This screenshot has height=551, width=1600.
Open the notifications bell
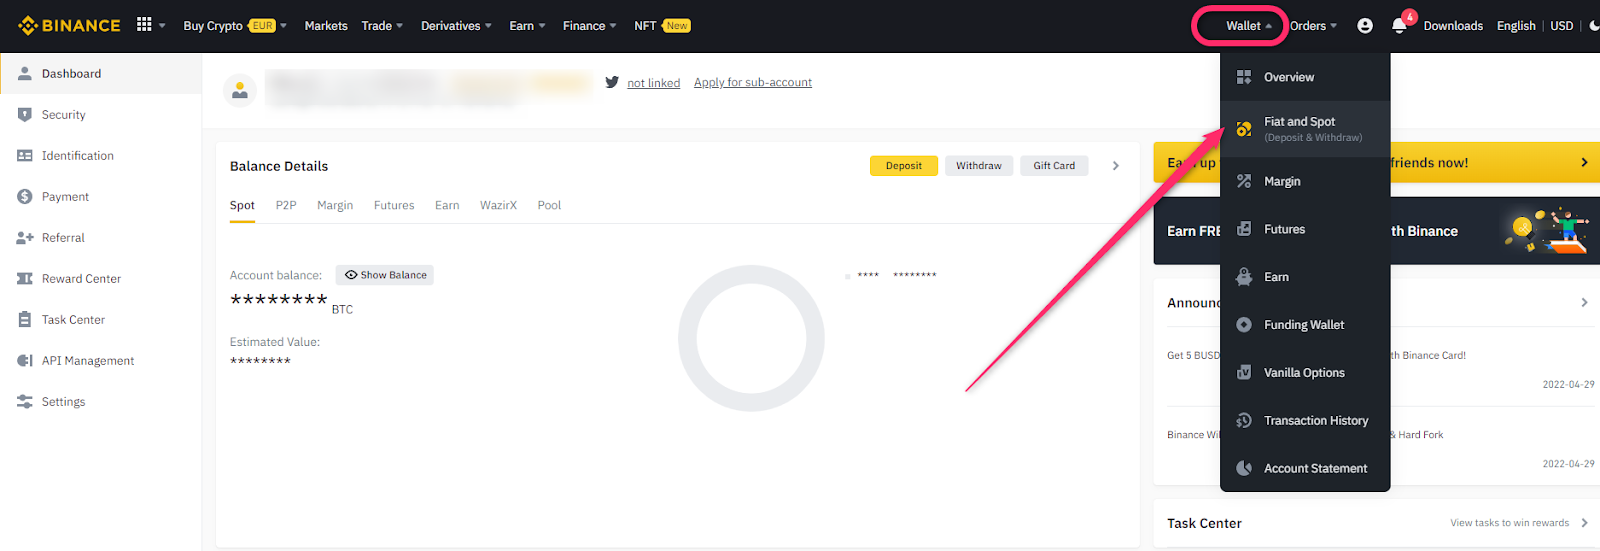(1399, 26)
